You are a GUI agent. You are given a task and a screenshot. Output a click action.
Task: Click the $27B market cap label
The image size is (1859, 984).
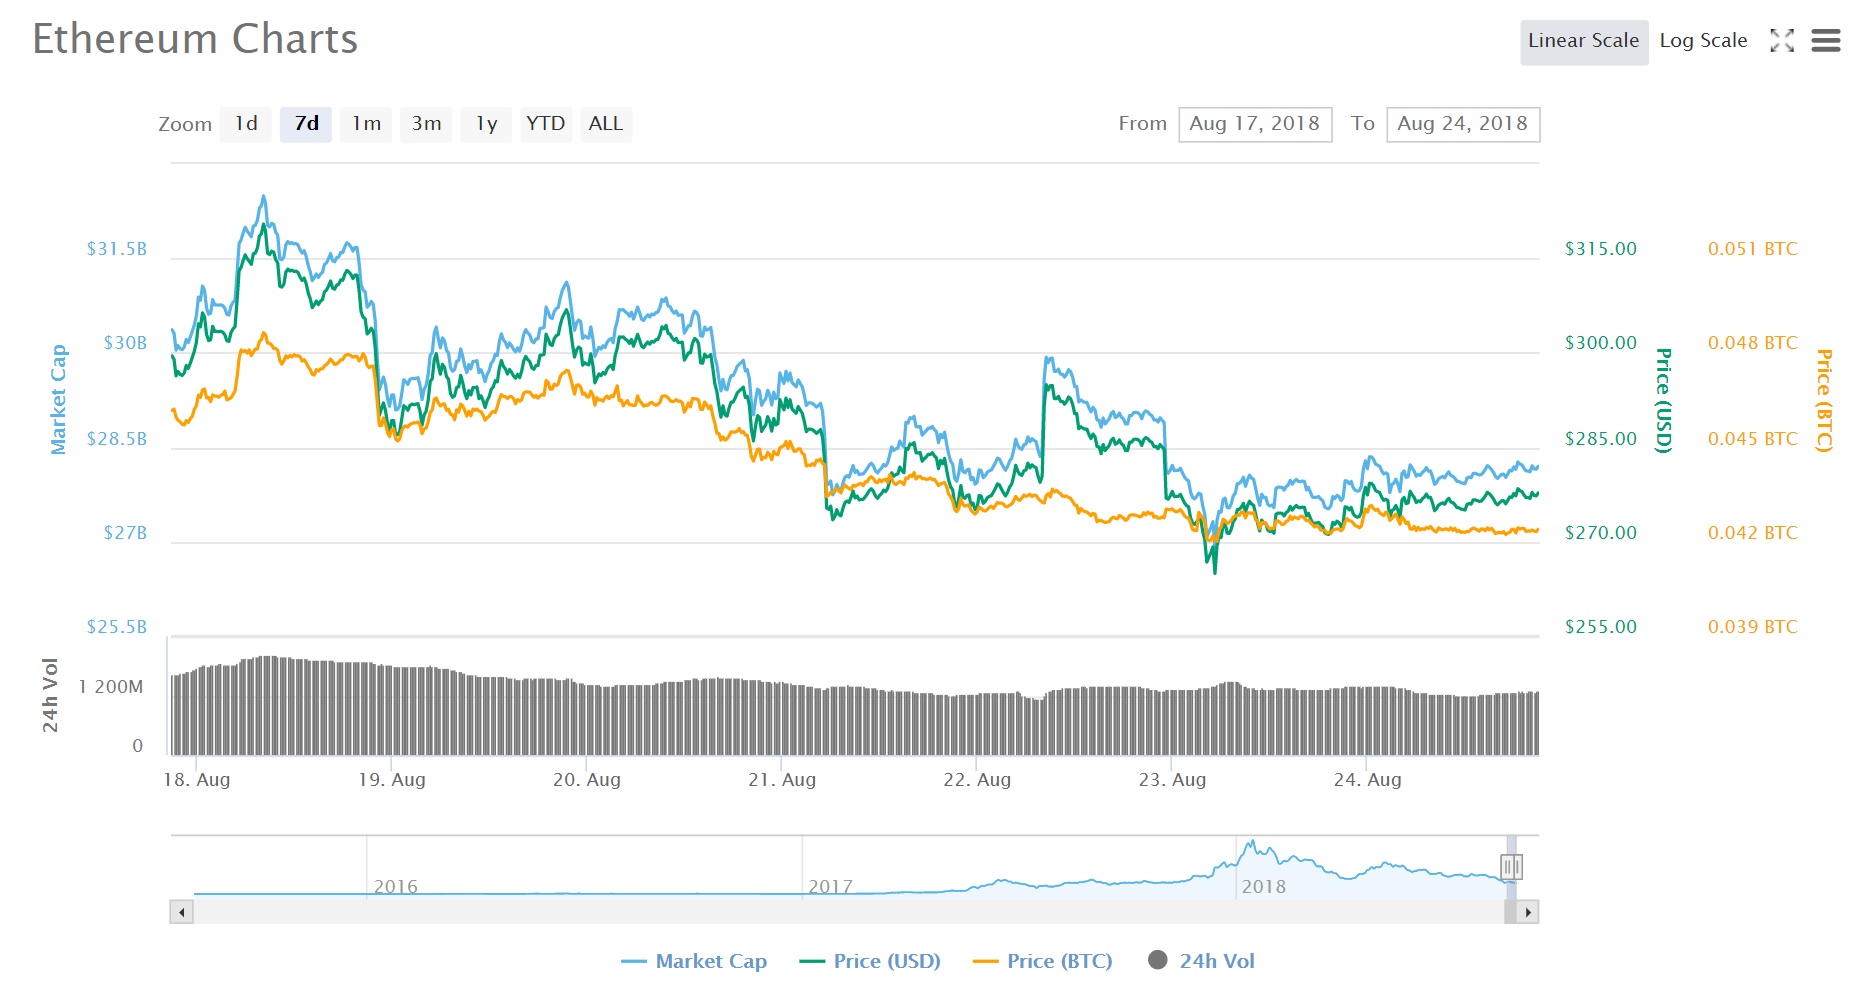coord(125,533)
